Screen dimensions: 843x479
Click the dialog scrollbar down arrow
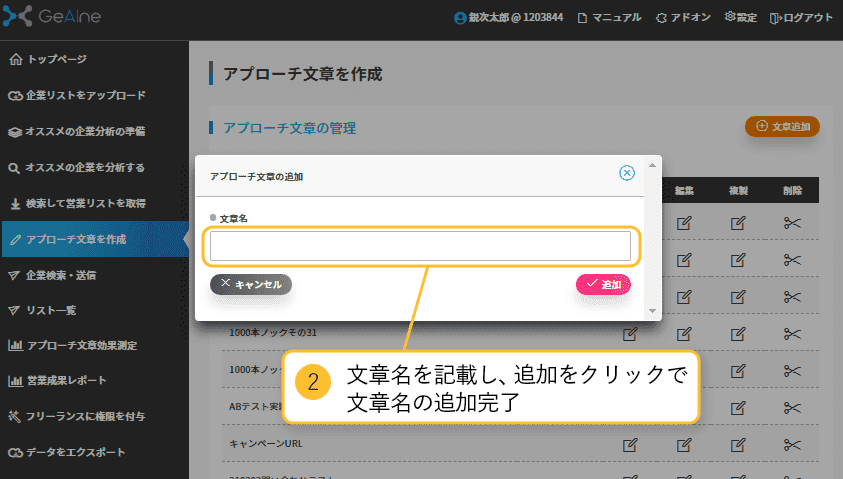pyautogui.click(x=652, y=311)
